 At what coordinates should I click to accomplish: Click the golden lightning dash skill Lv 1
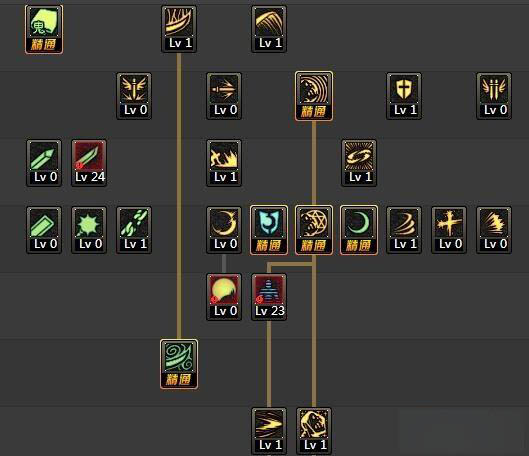coord(269,431)
